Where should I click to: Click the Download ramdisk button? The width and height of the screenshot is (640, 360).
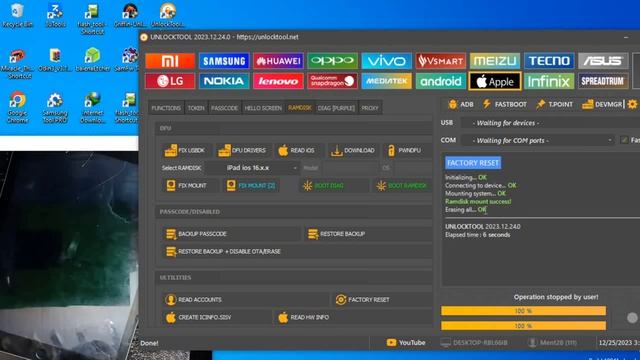click(x=353, y=151)
